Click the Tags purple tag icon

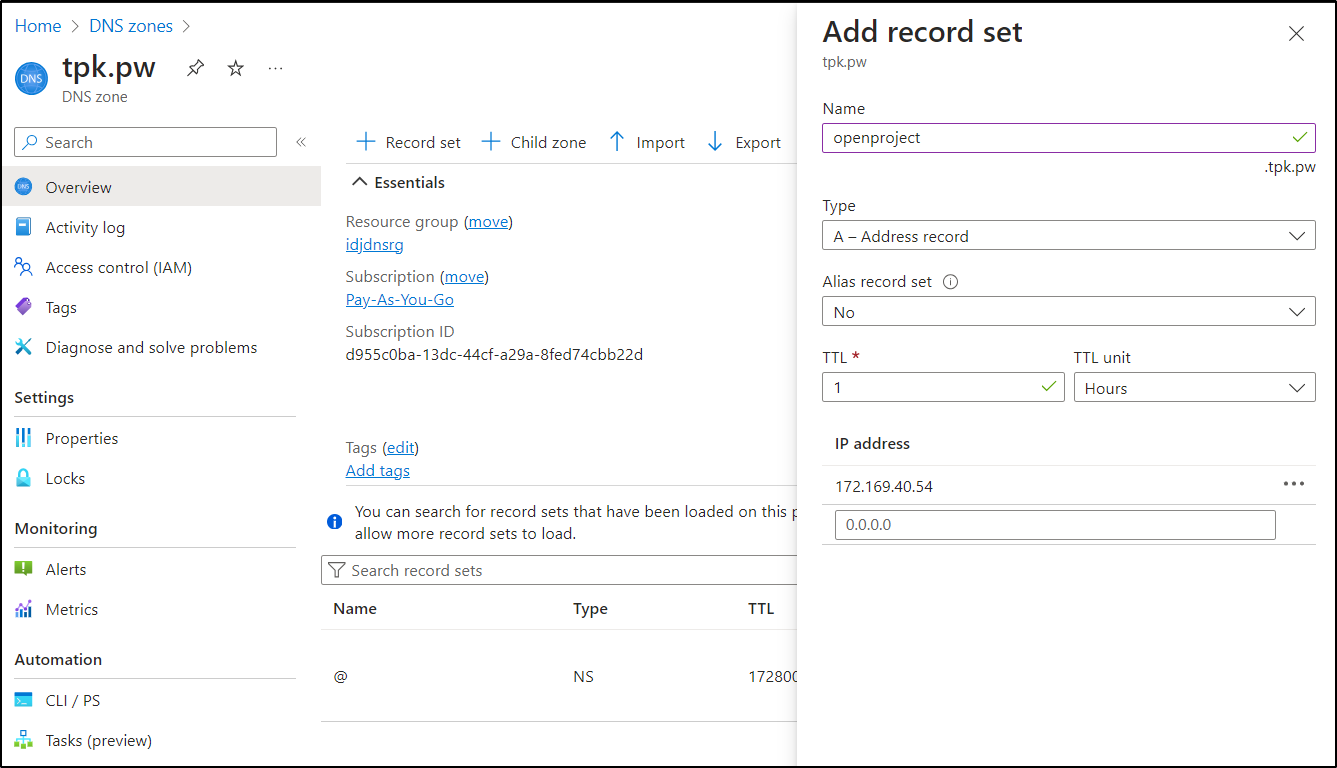click(x=24, y=307)
